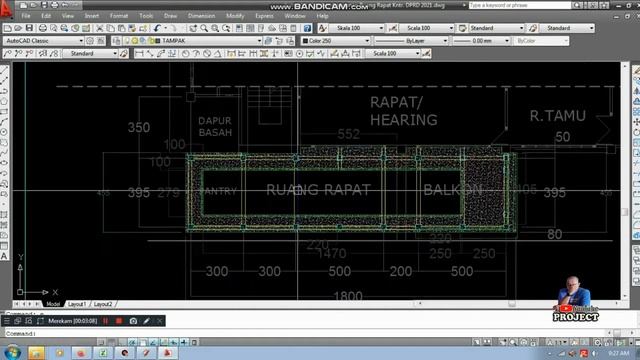Open the taskbar file explorer icon
The image size is (640, 360).
tap(36, 353)
